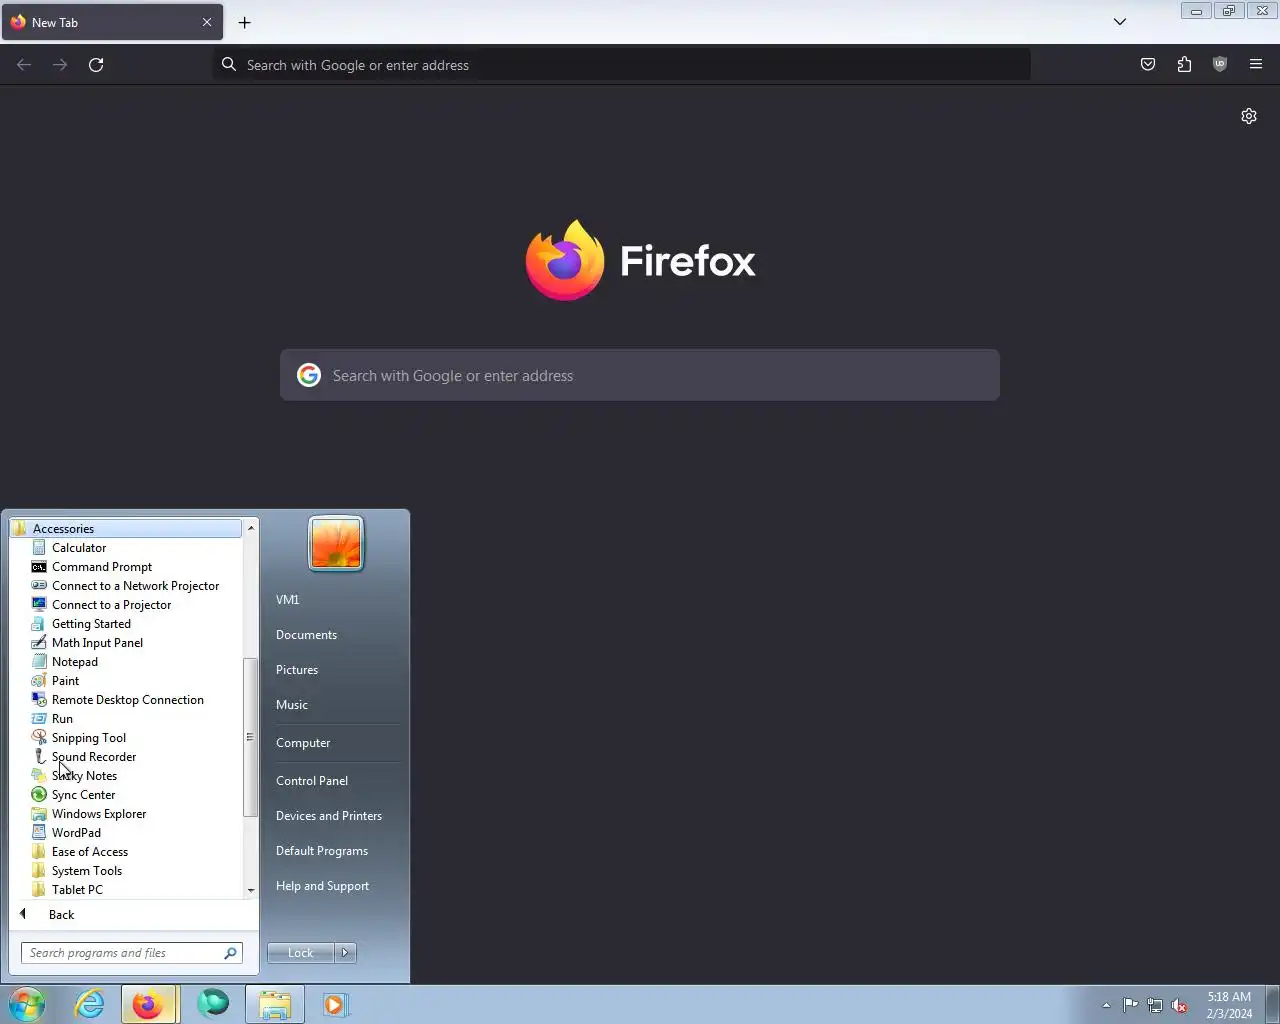Open Documents from Start menu
The image size is (1280, 1024).
click(306, 635)
